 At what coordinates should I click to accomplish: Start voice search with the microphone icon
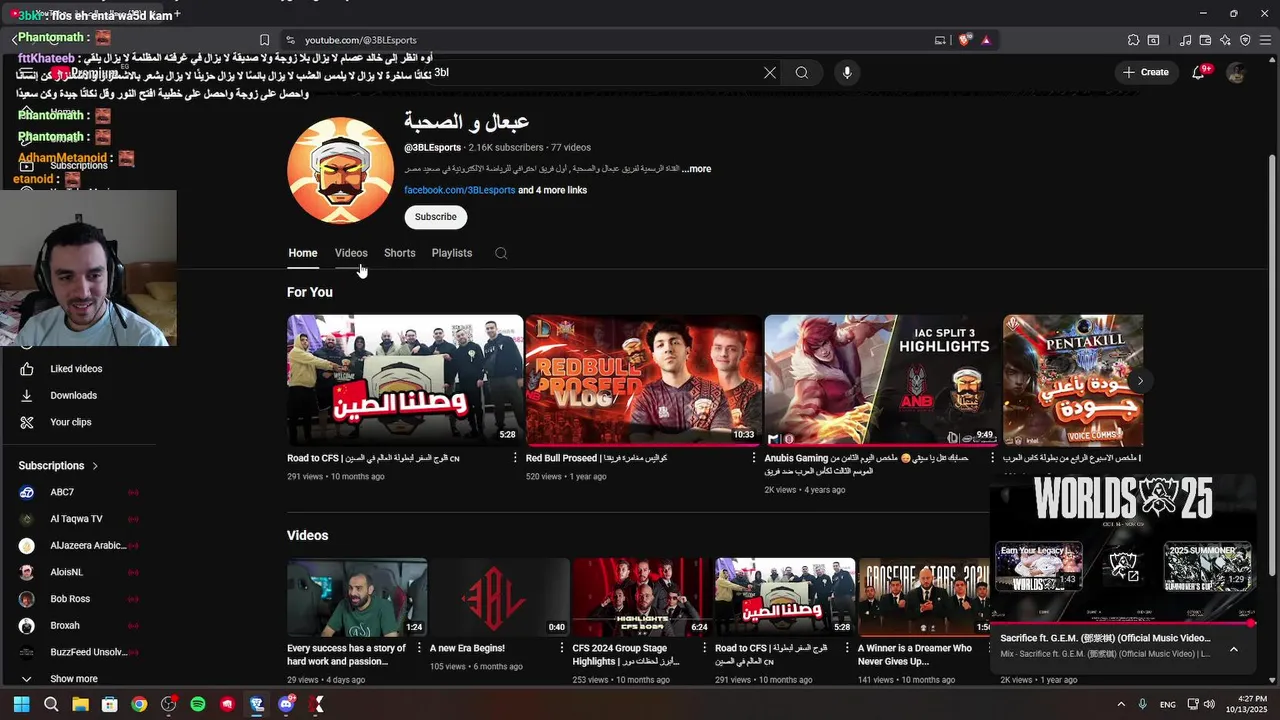point(847,73)
